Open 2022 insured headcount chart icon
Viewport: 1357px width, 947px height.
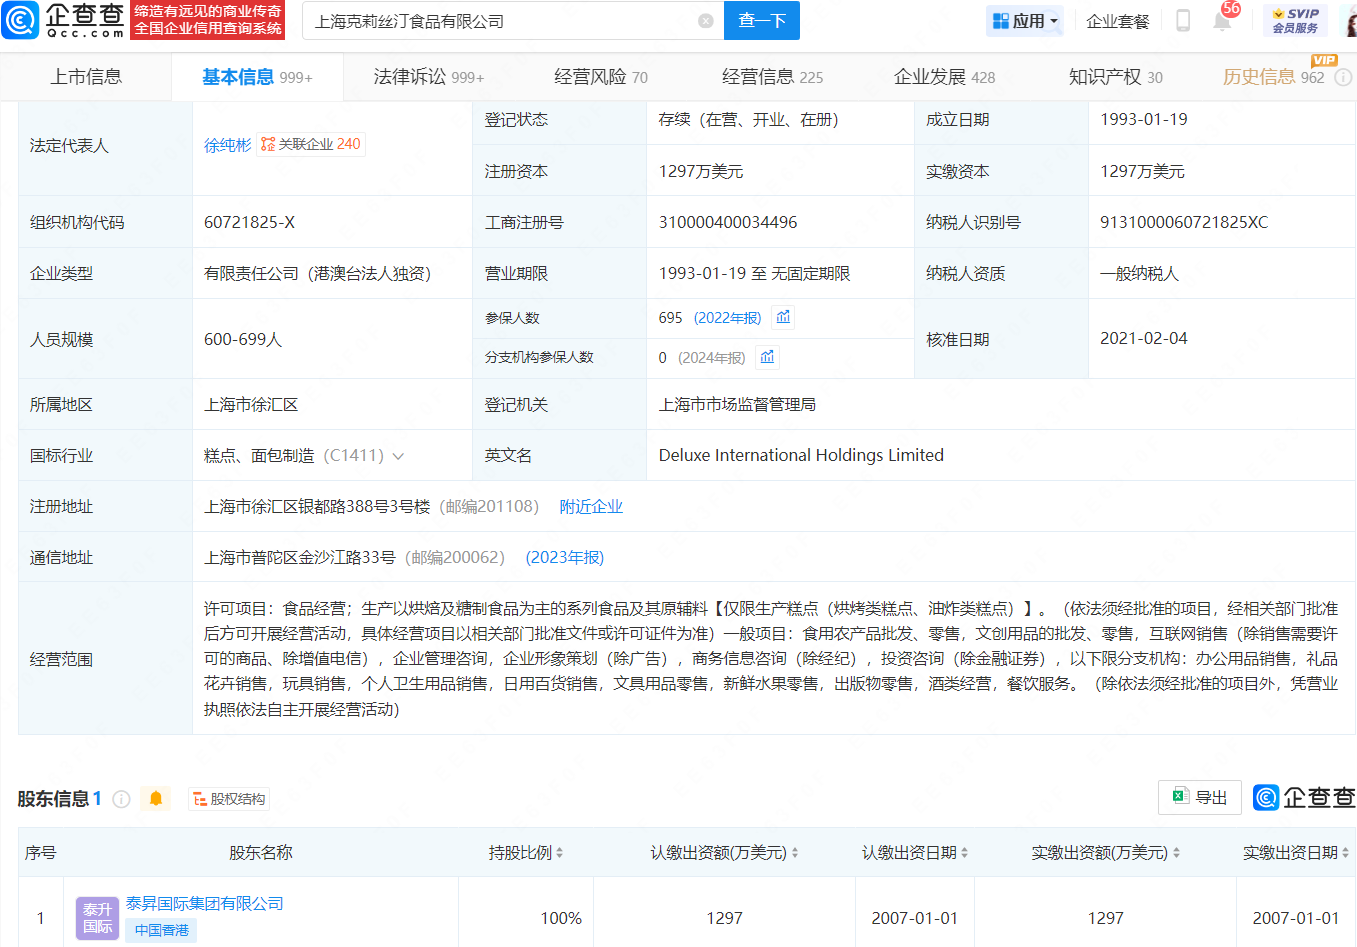click(x=784, y=317)
